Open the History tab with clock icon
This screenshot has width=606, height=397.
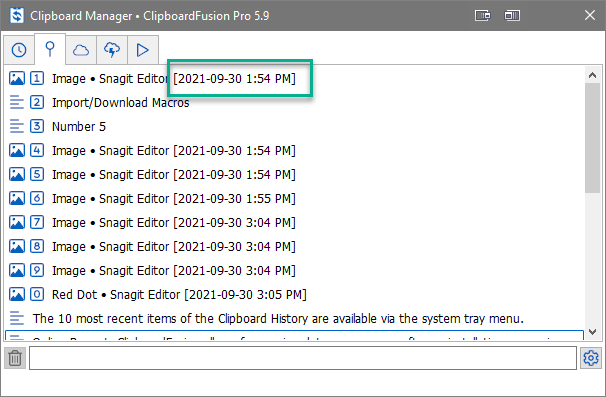pyautogui.click(x=19, y=50)
